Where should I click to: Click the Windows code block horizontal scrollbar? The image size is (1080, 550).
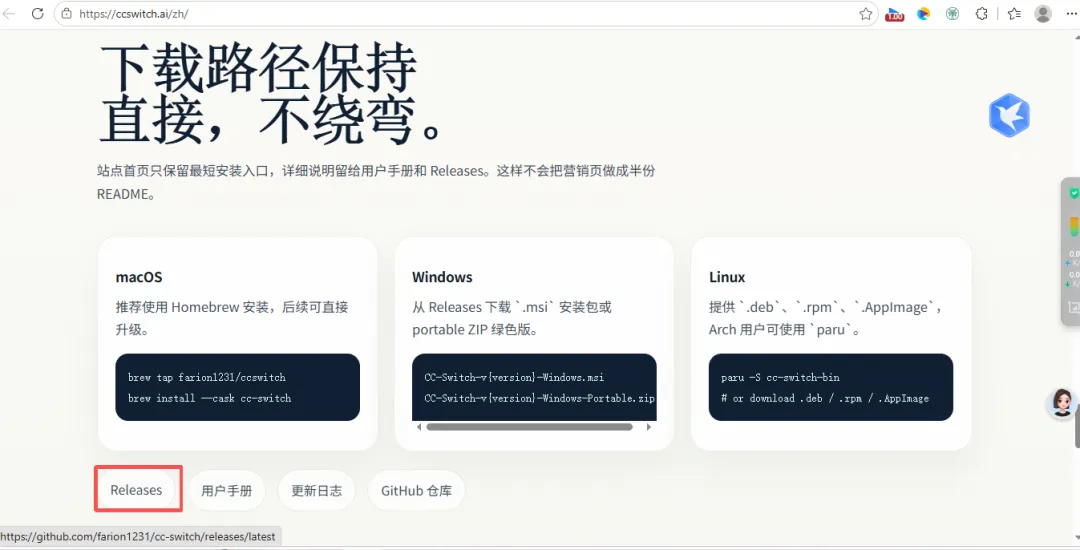[529, 427]
